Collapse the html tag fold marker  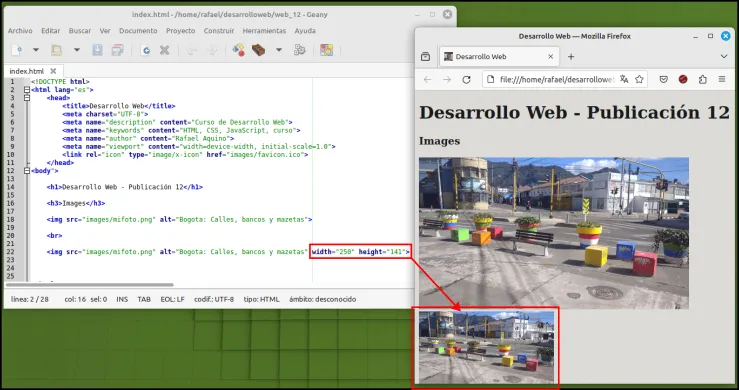click(27, 90)
